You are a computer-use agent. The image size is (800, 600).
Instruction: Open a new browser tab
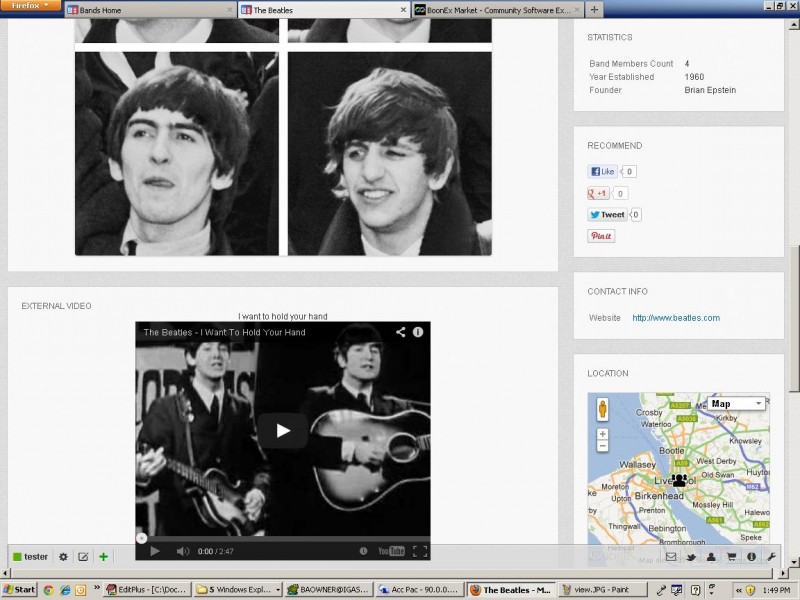595,10
